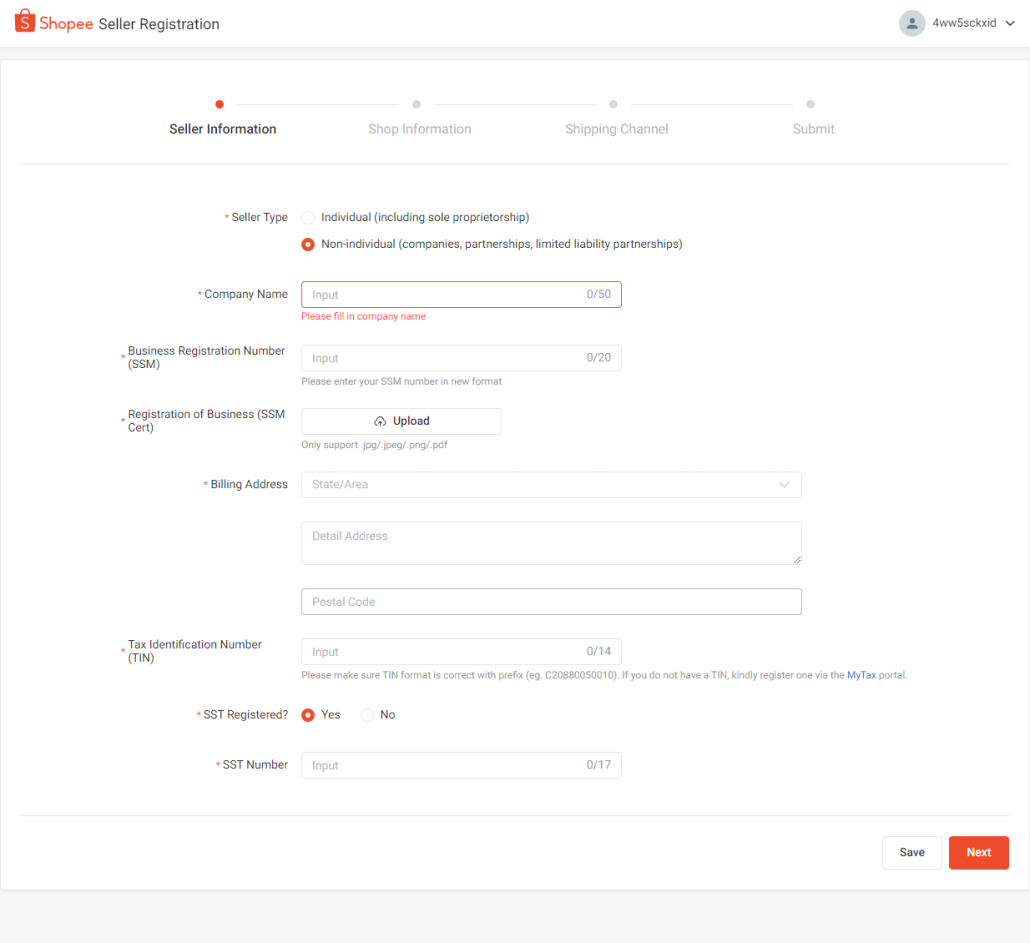Viewport: 1030px width, 943px height.
Task: Open the MyTax portal link
Action: (x=861, y=676)
